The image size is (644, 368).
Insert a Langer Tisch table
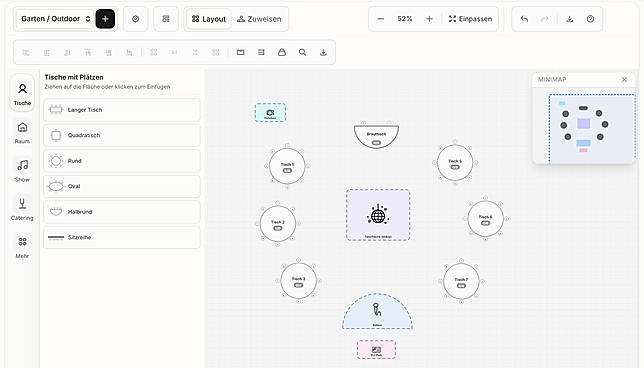coord(122,110)
